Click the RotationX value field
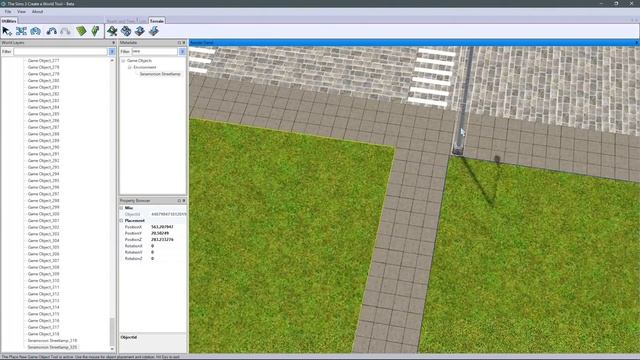The height and width of the screenshot is (360, 640). [x=168, y=246]
